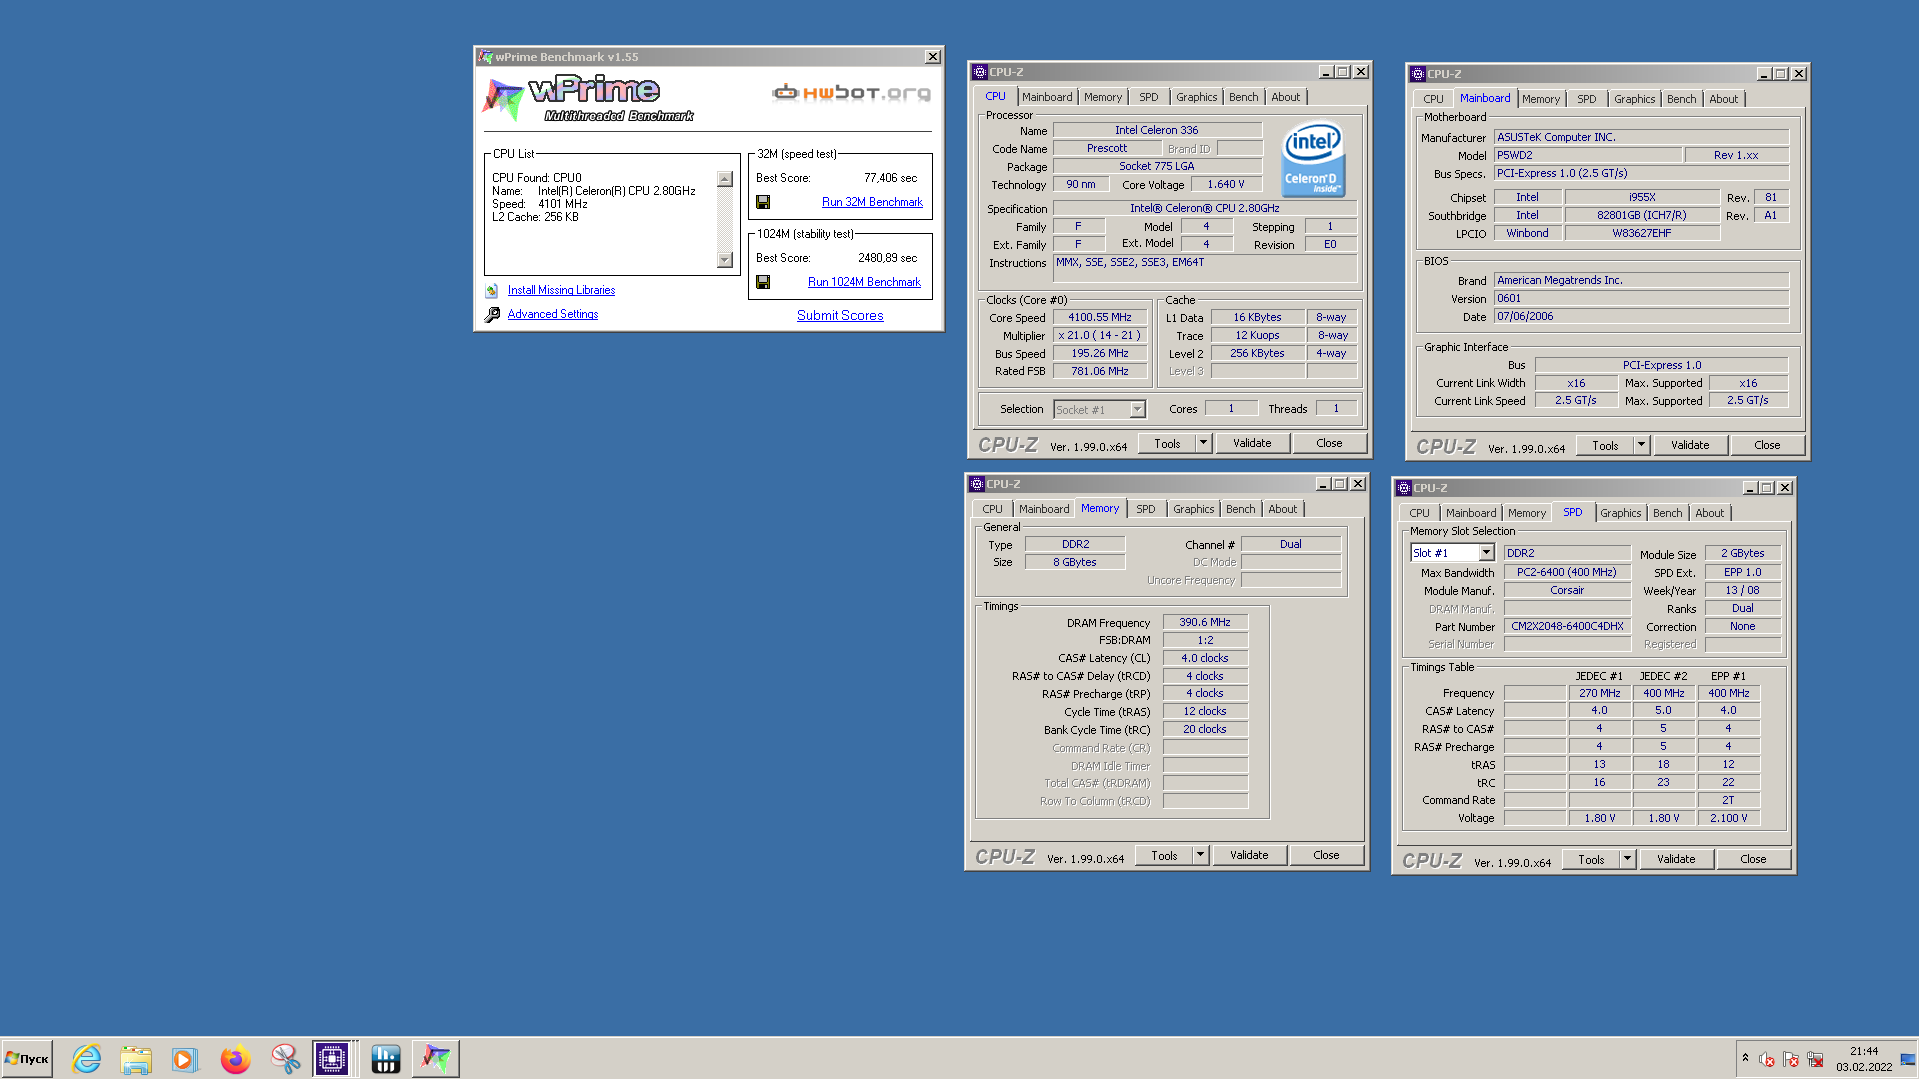Switch to Bench tab in the SPD window
Viewport: 1919px width, 1079px height.
(x=1667, y=513)
